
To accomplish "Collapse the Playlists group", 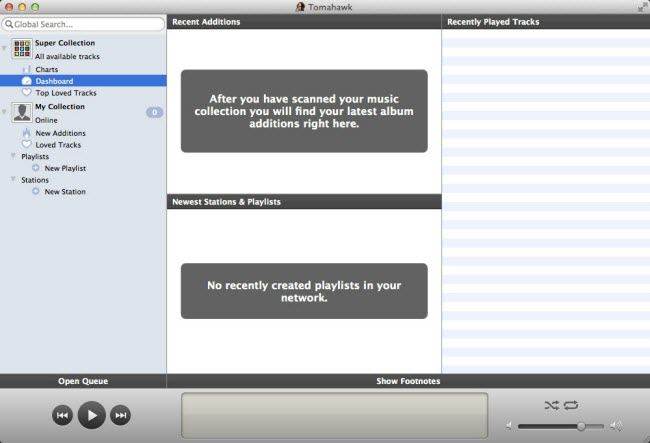I will tap(13, 156).
